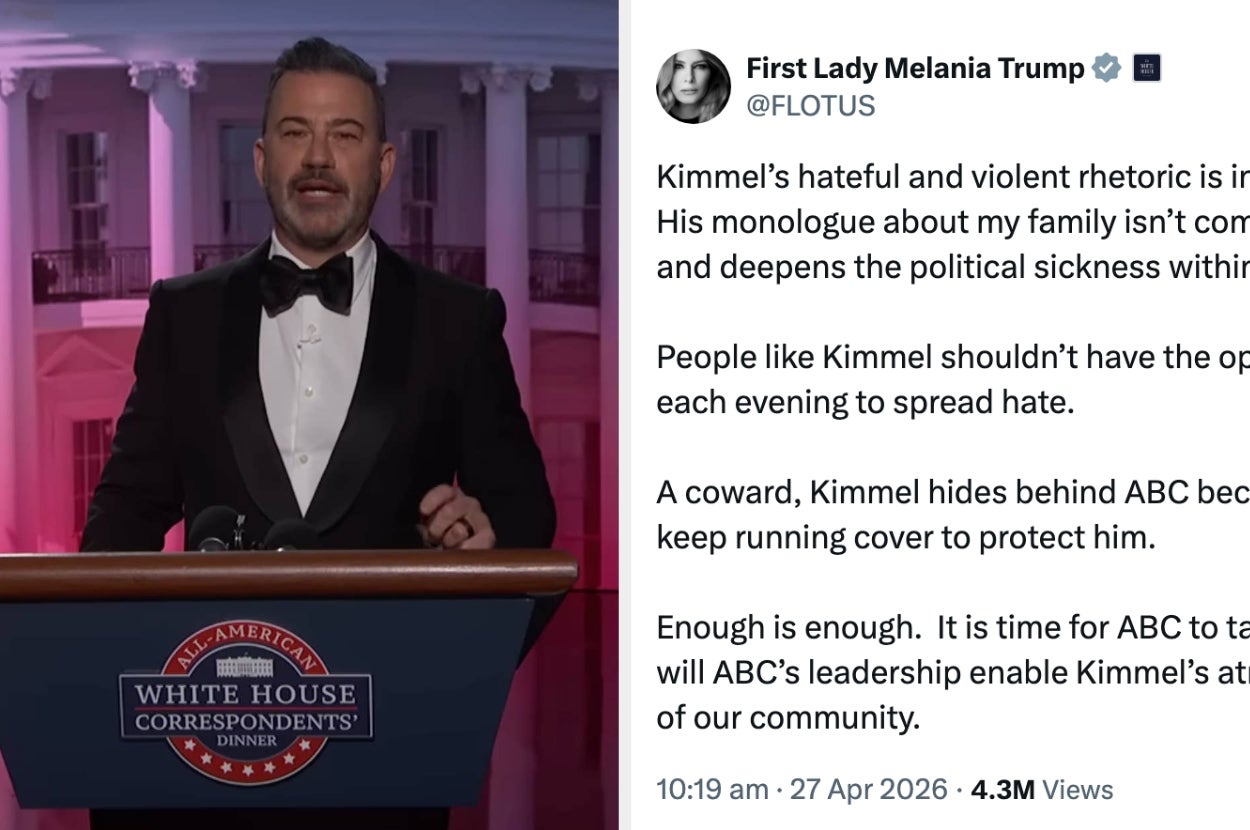1250x830 pixels.
Task: Open the First Lady Melania Trump profile name
Action: 915,68
